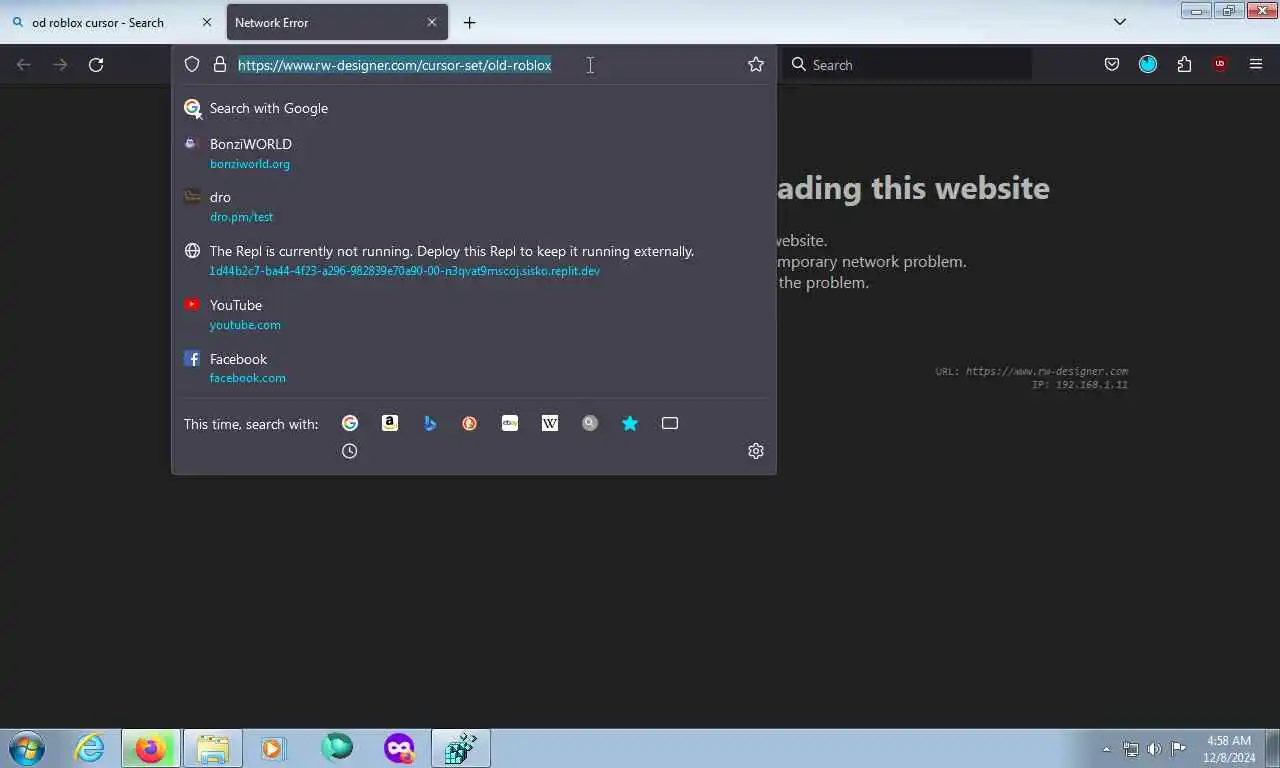The width and height of the screenshot is (1280, 768).
Task: Open the dro.pm/test suggestion
Action: 474,206
